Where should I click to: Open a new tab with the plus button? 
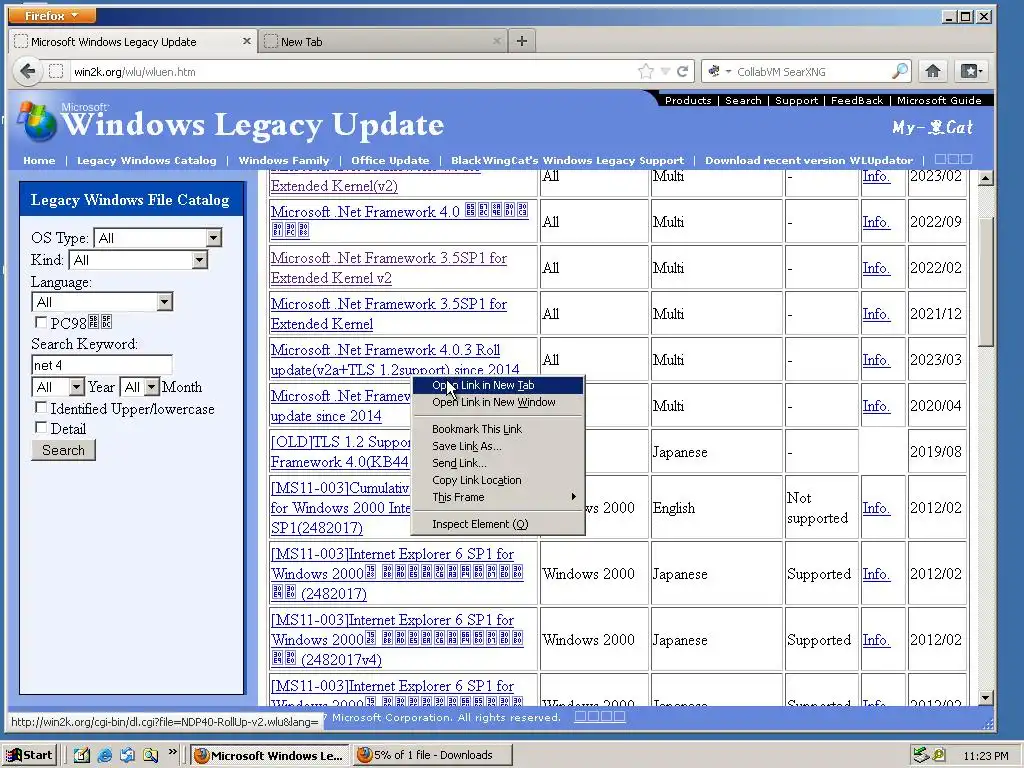[521, 41]
